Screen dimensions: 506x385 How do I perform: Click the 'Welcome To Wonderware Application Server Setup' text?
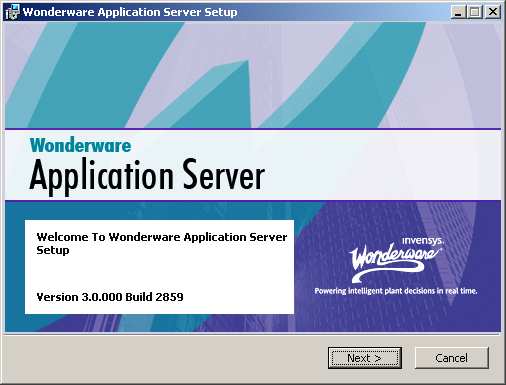(162, 243)
